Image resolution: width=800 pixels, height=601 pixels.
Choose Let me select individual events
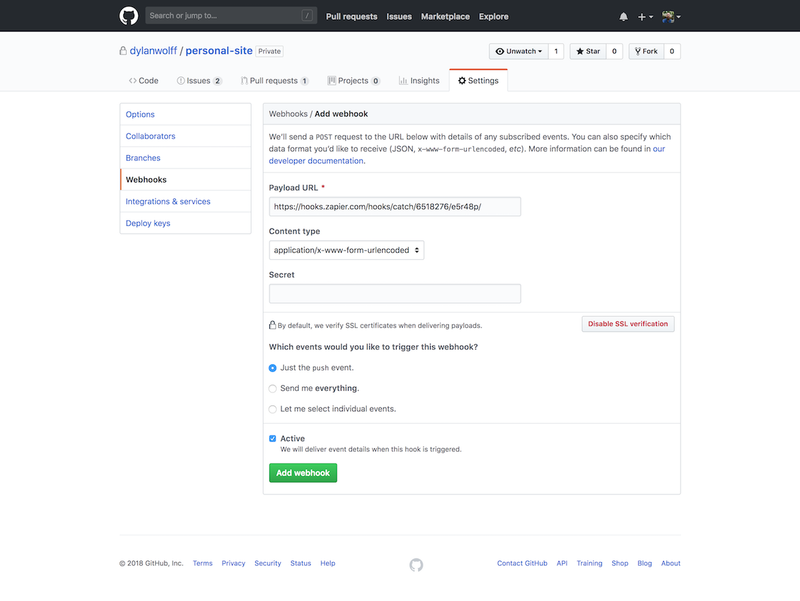tap(272, 408)
